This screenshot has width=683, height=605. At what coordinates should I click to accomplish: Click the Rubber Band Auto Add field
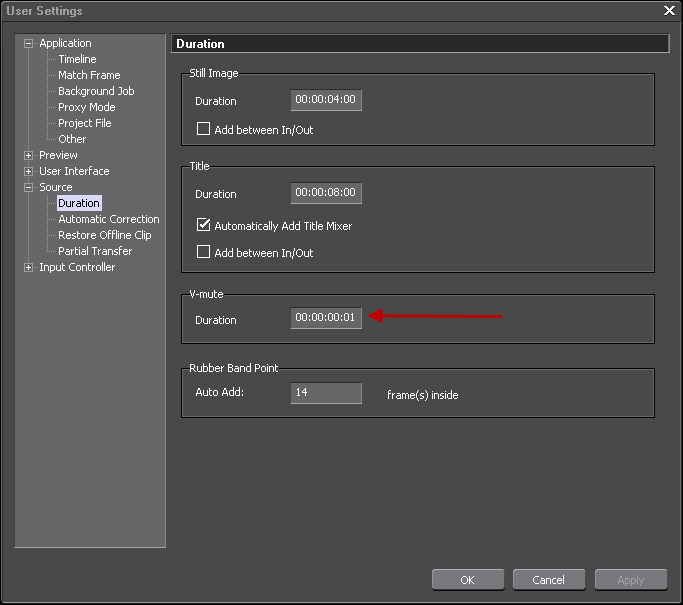pos(326,393)
